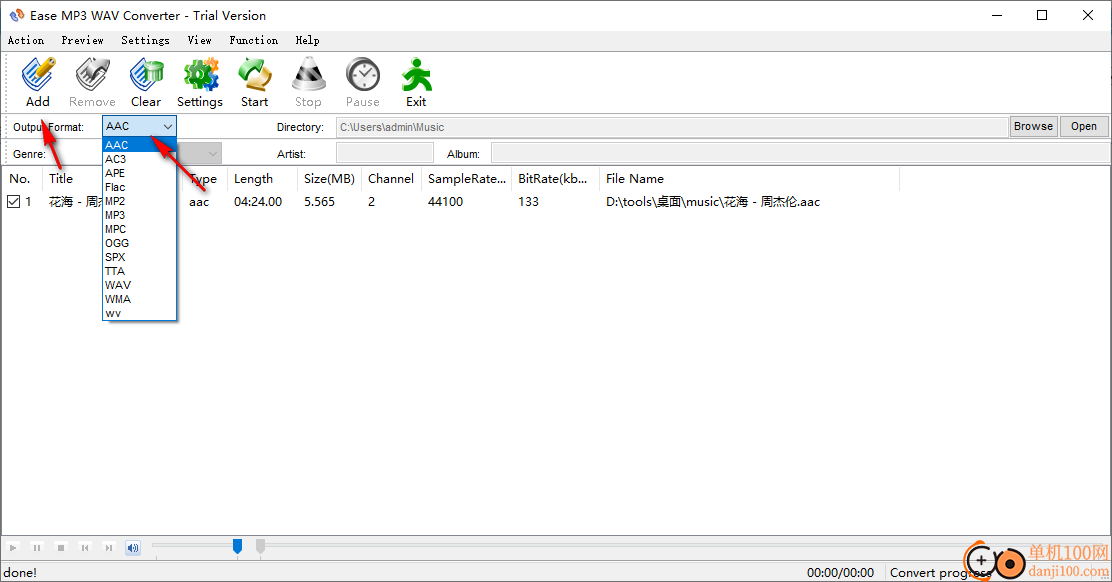Sort by the Length column header
The image size is (1112, 582).
click(x=262, y=179)
